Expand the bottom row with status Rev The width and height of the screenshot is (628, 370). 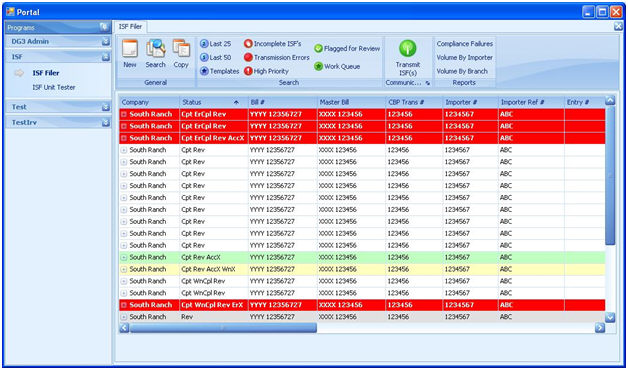pos(124,317)
